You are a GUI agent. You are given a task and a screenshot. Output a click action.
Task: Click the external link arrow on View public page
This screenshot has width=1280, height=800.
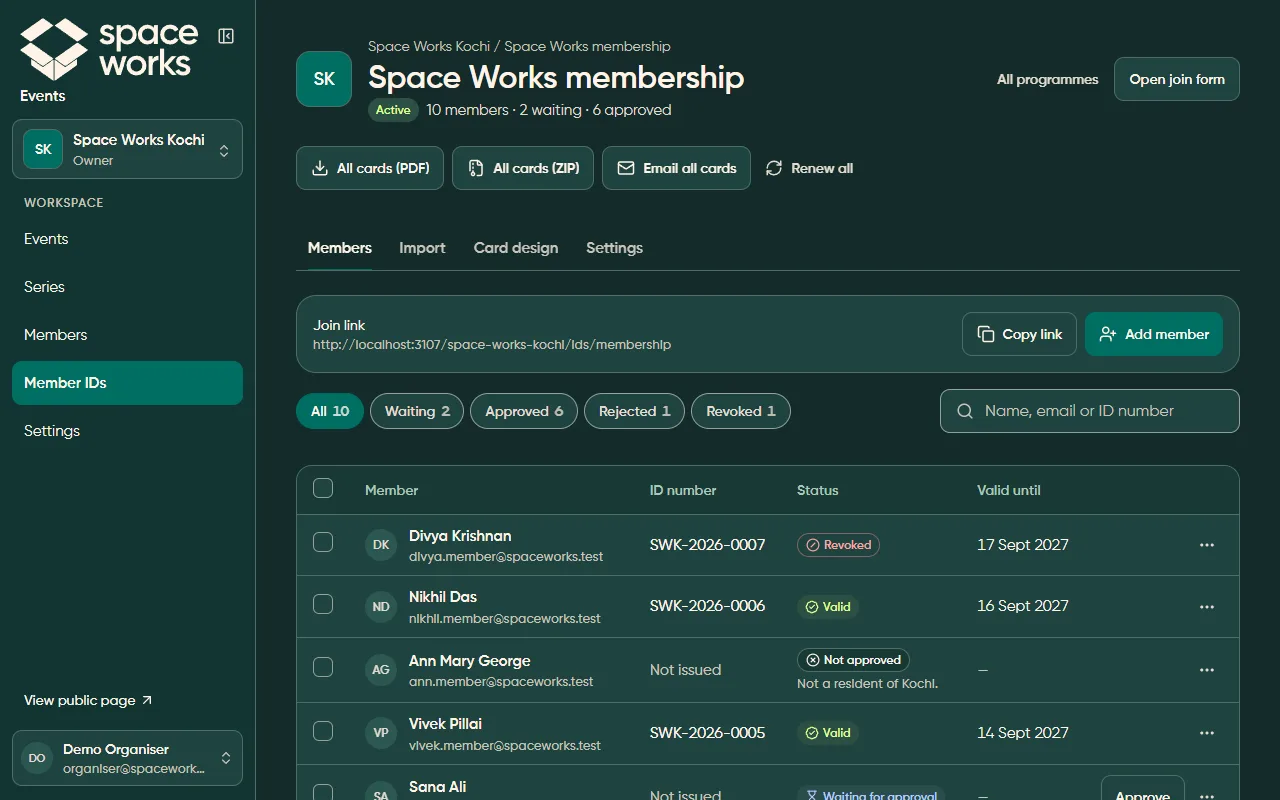(147, 700)
